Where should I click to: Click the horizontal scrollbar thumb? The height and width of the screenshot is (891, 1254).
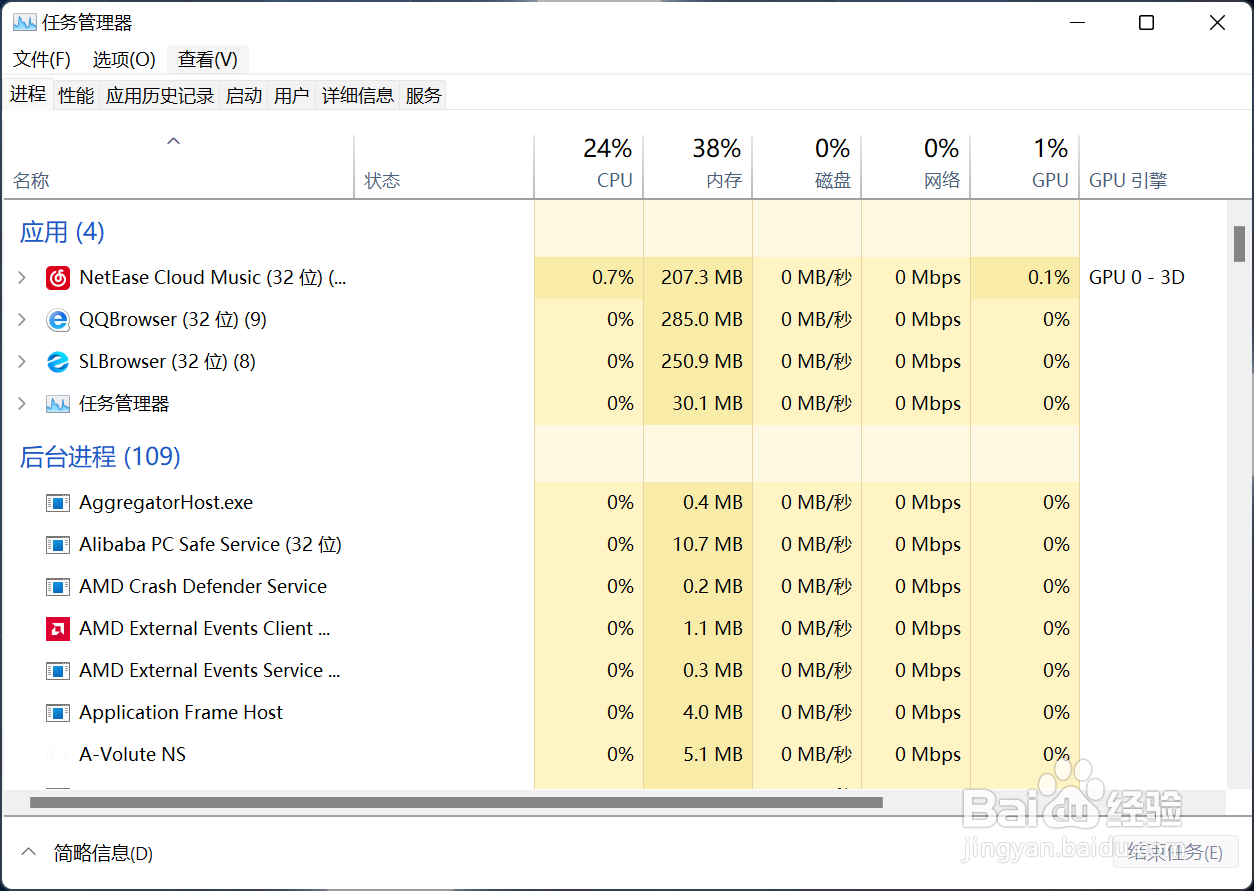click(x=456, y=802)
